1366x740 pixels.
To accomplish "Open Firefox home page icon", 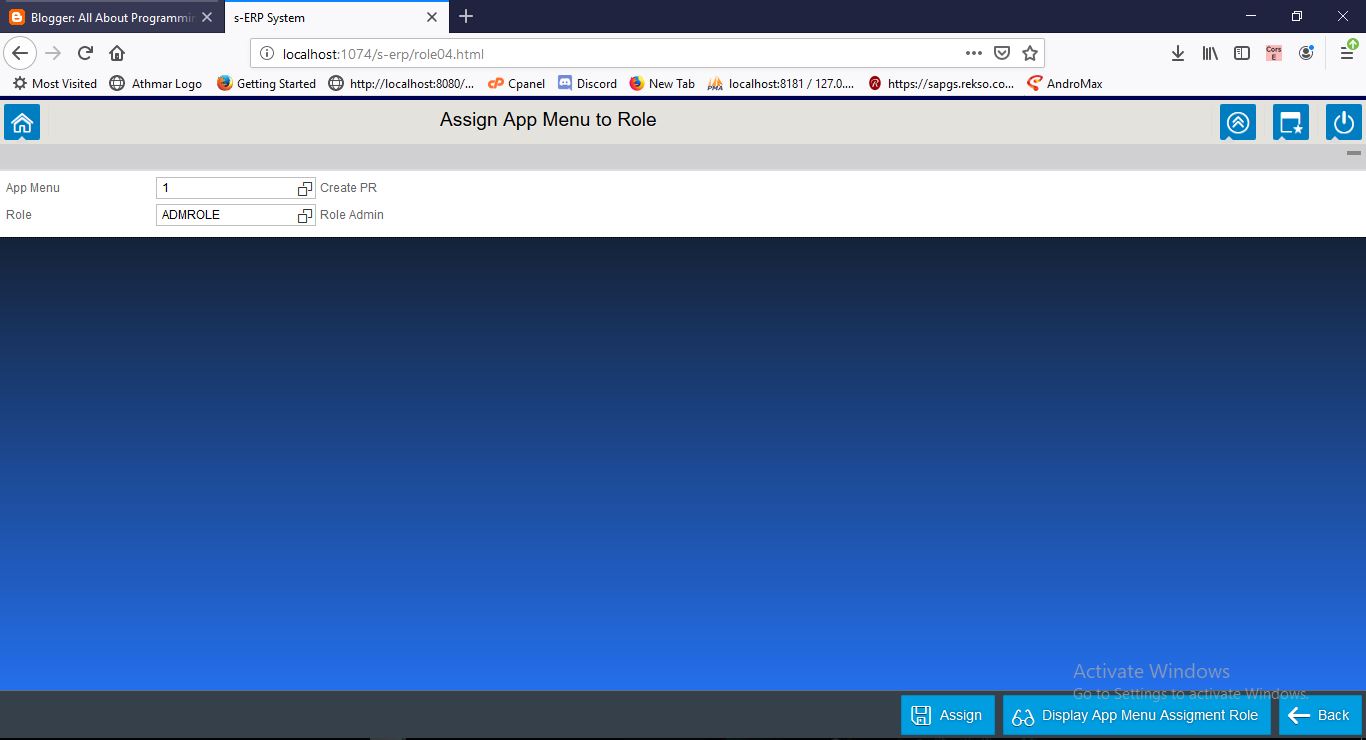I will [x=117, y=53].
